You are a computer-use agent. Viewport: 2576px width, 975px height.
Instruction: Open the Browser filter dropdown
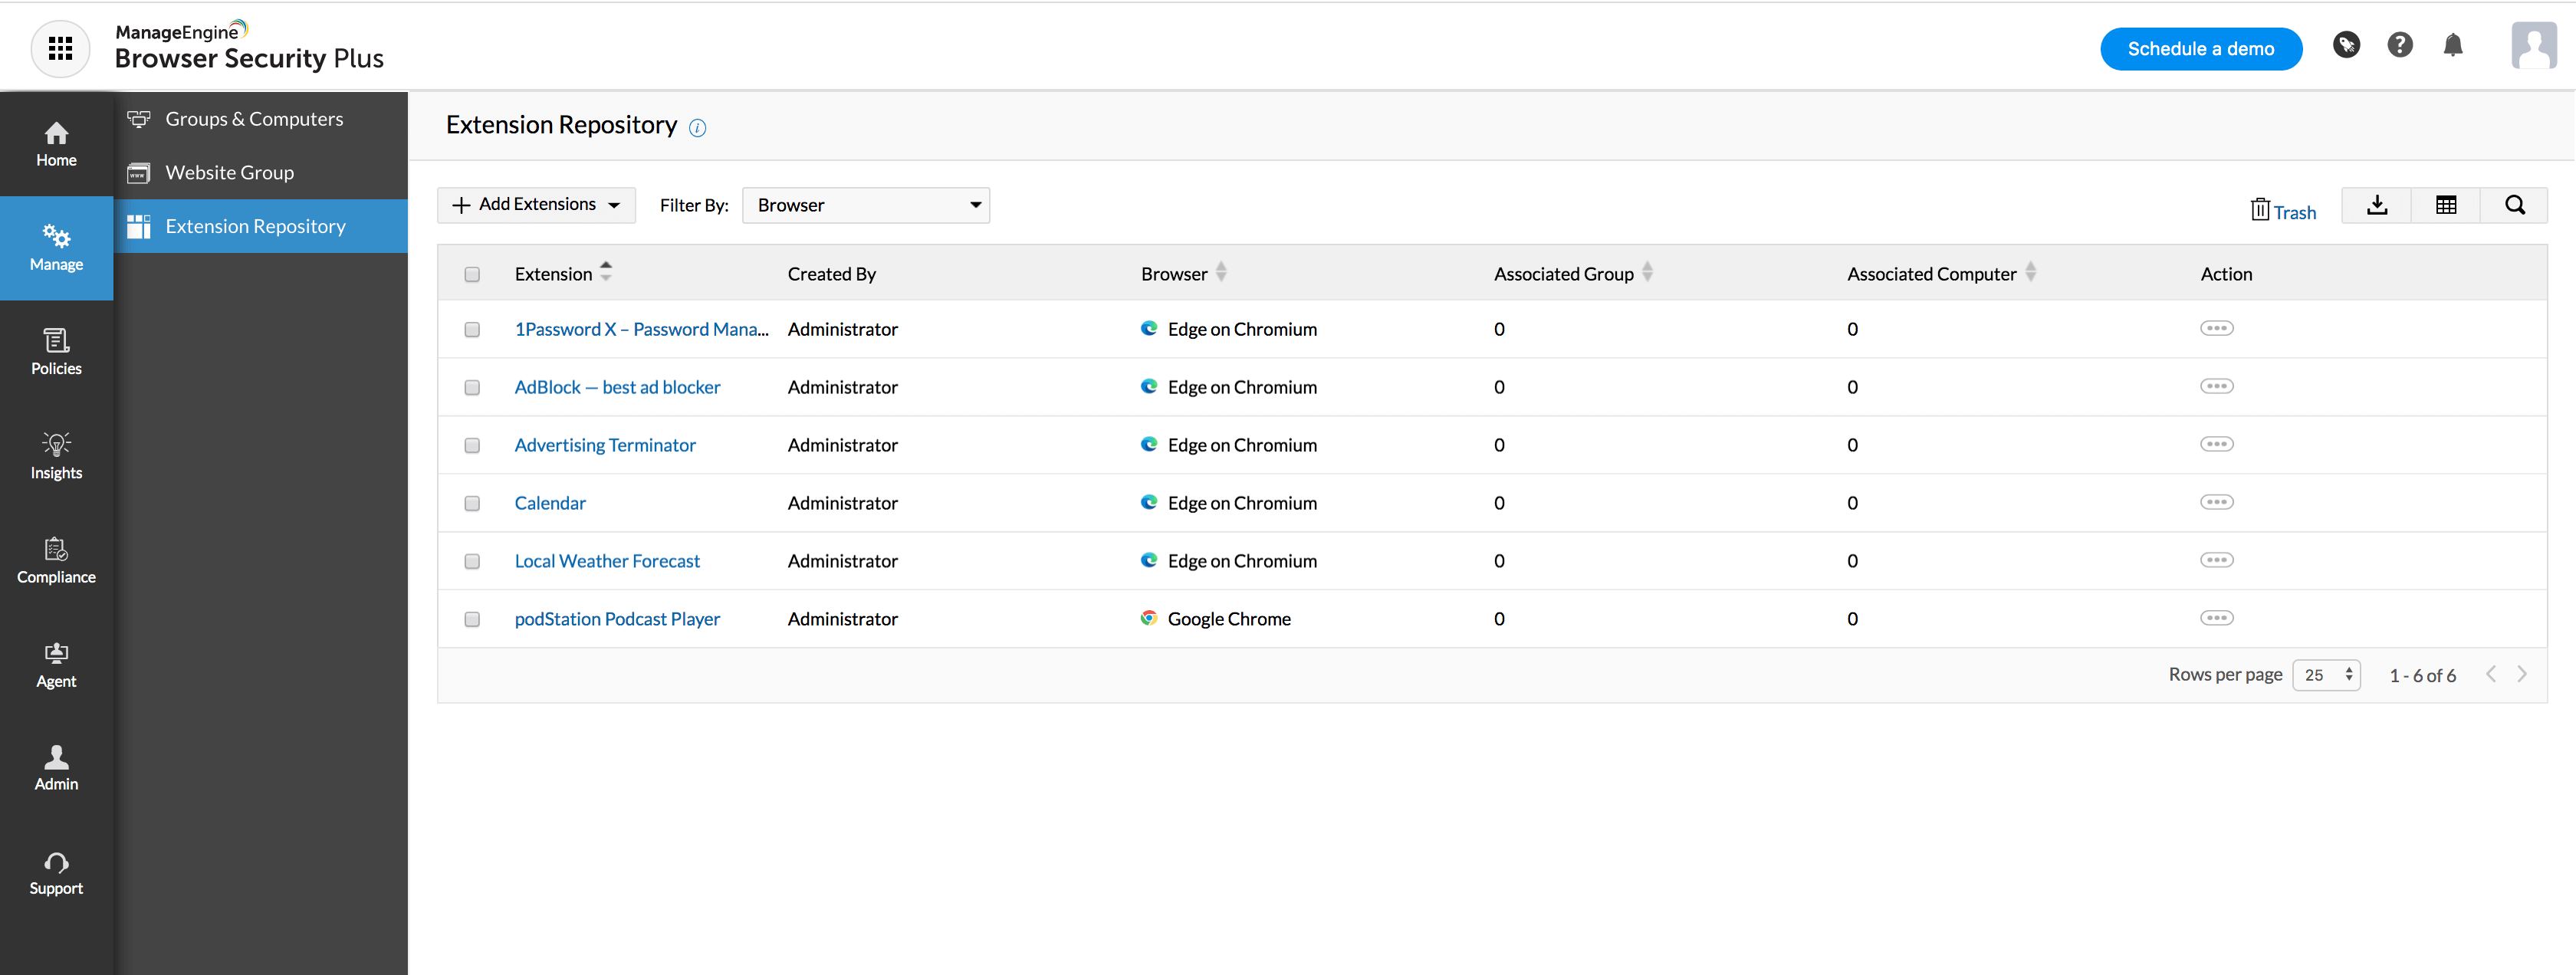point(865,206)
